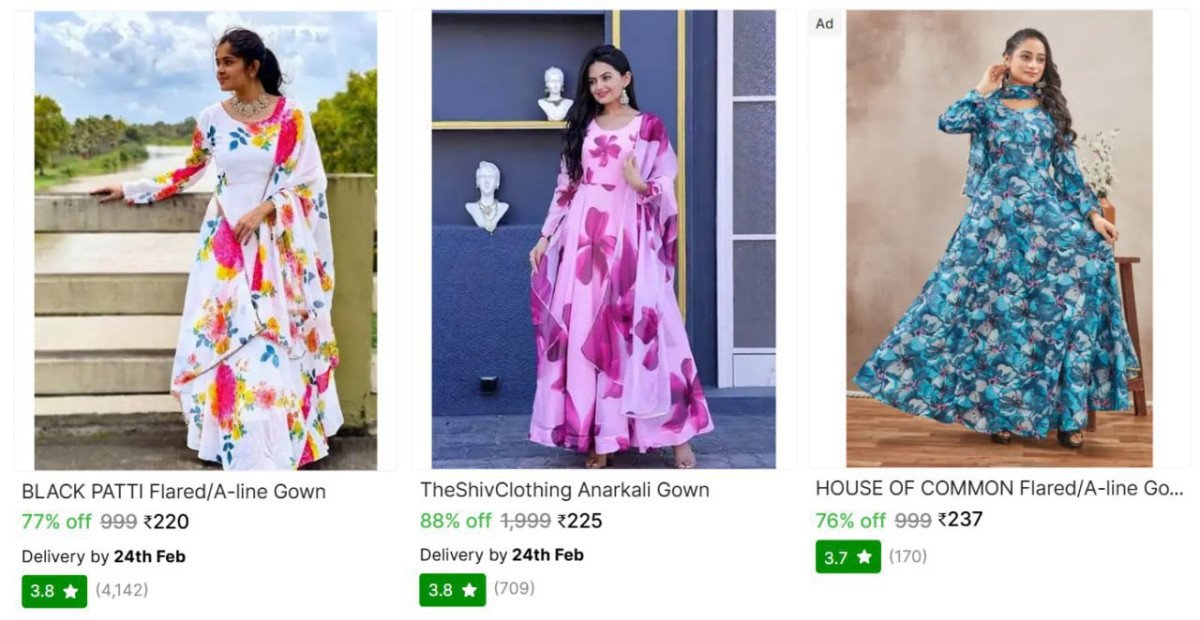The width and height of the screenshot is (1200, 620).
Task: Click the Ad label on the blue gown
Action: [825, 24]
